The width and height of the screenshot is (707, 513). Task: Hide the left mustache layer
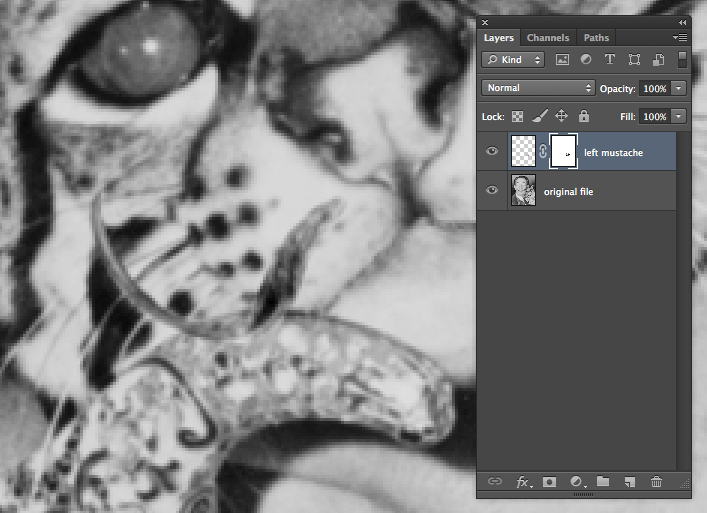pos(492,152)
